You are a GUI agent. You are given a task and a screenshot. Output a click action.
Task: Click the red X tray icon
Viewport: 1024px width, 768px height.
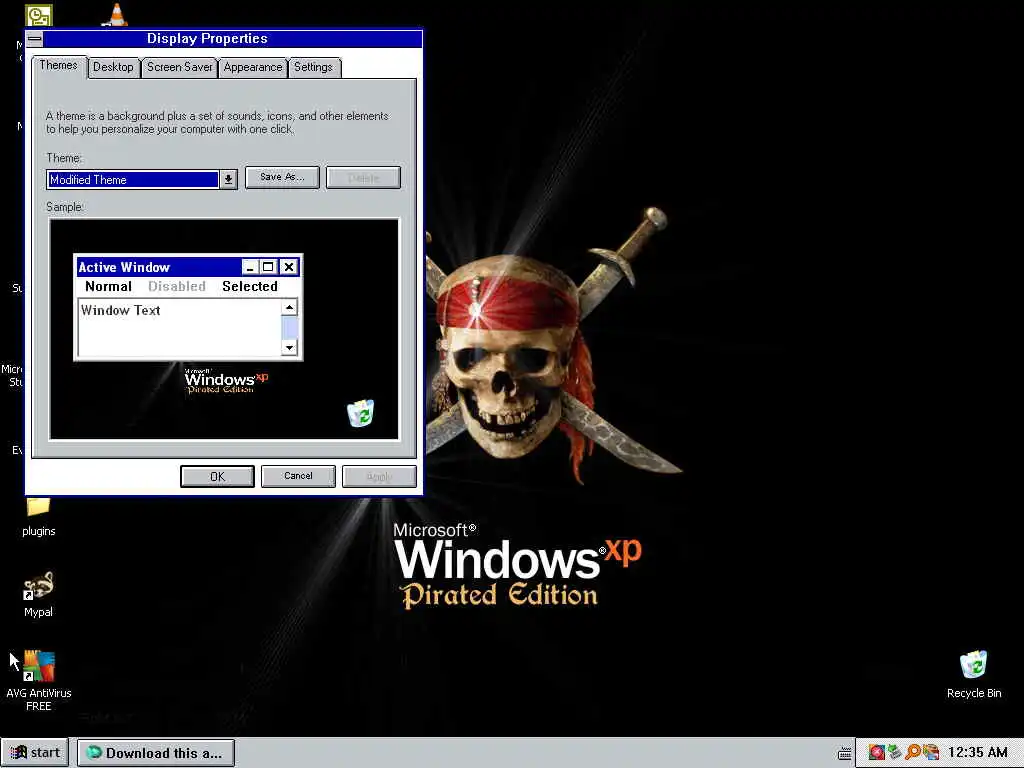[876, 752]
